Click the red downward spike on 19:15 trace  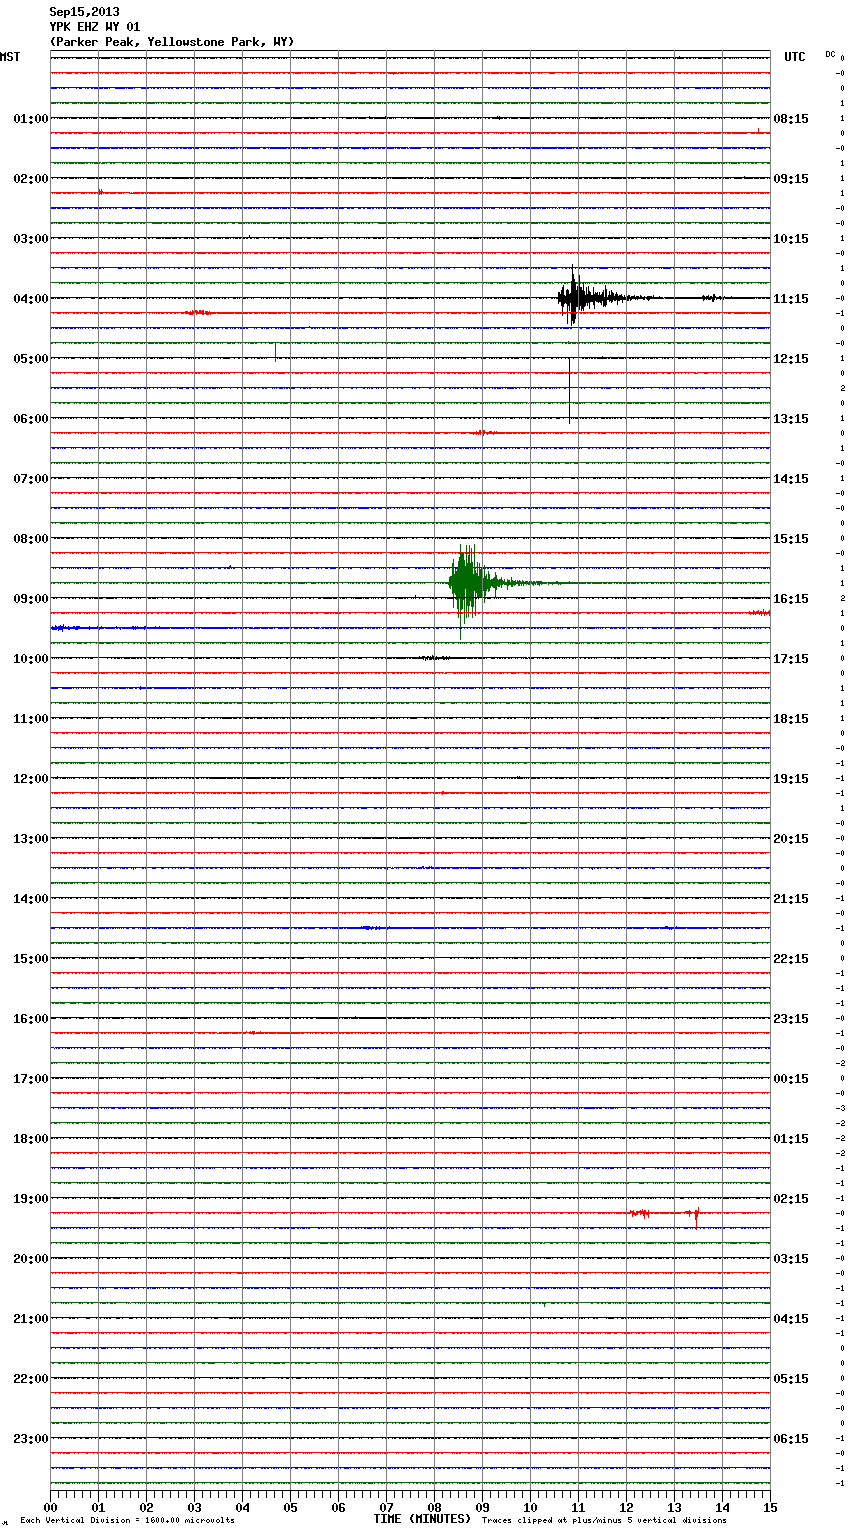pyautogui.click(x=696, y=1217)
